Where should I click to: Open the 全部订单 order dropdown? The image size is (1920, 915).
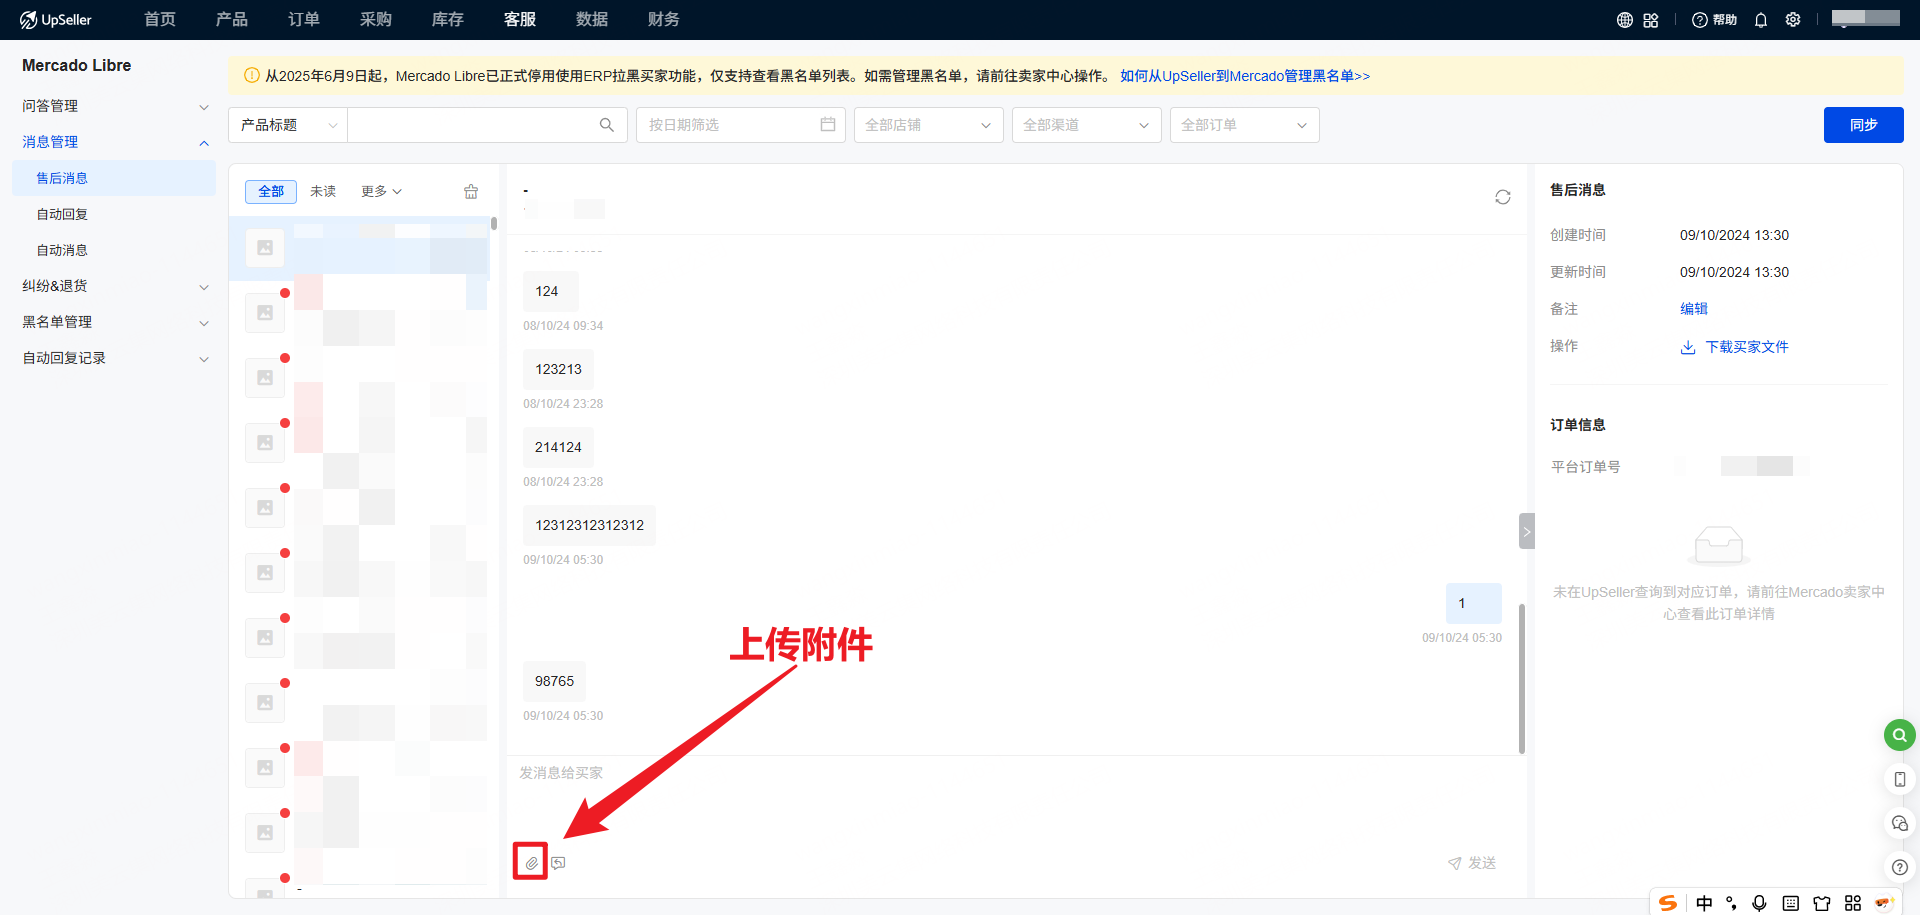(x=1244, y=125)
